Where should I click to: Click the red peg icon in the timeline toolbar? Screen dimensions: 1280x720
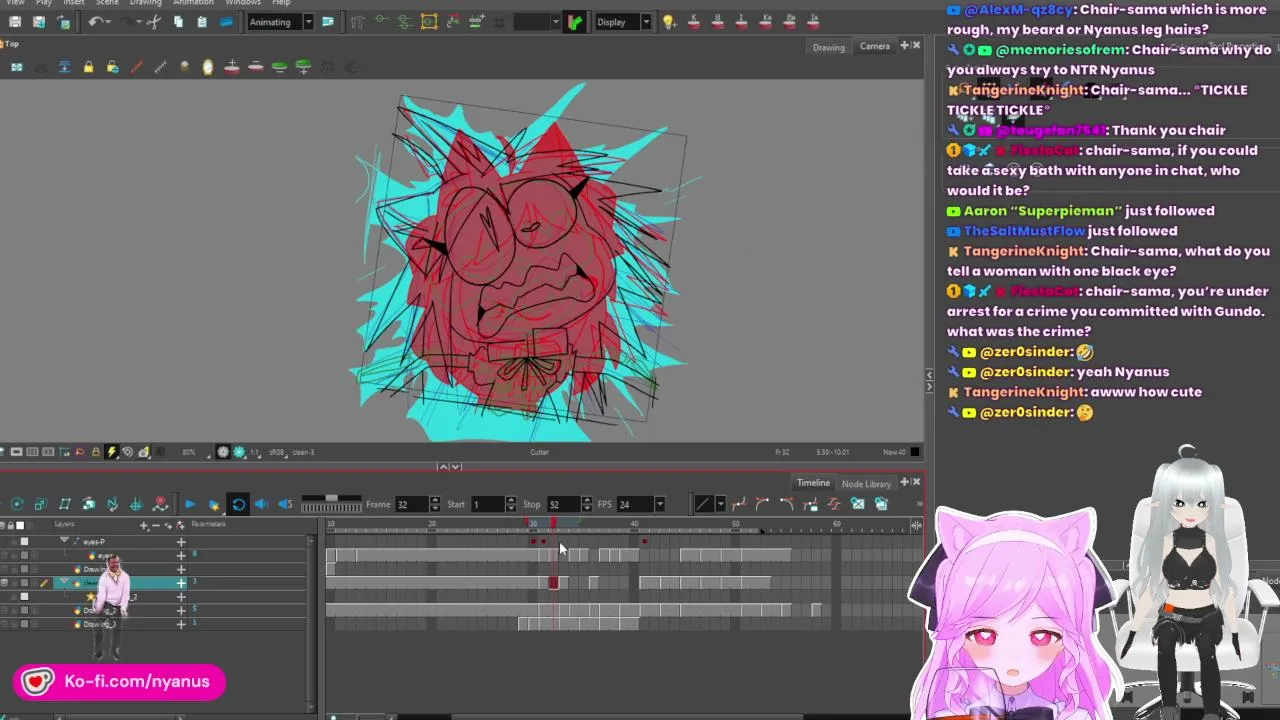pos(160,504)
